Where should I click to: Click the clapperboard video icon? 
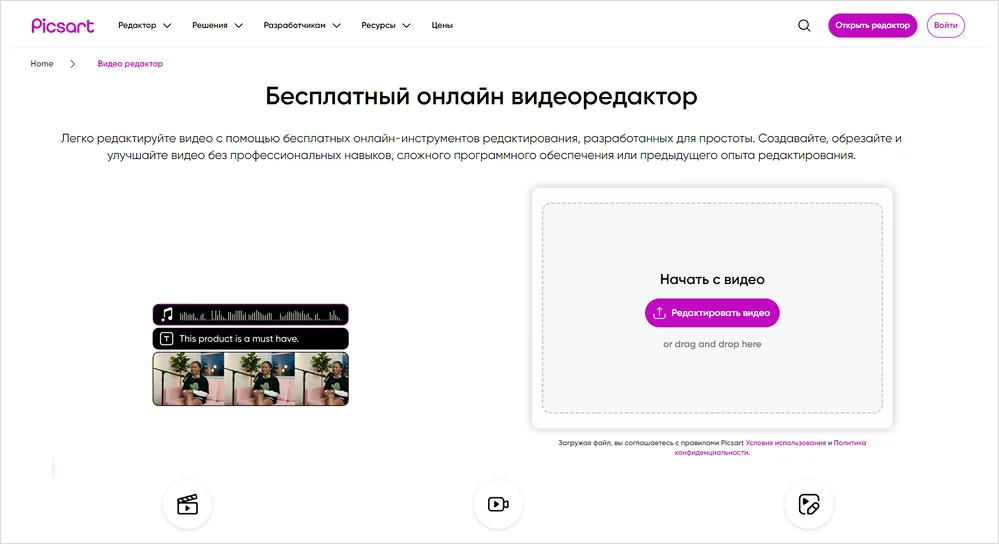187,504
